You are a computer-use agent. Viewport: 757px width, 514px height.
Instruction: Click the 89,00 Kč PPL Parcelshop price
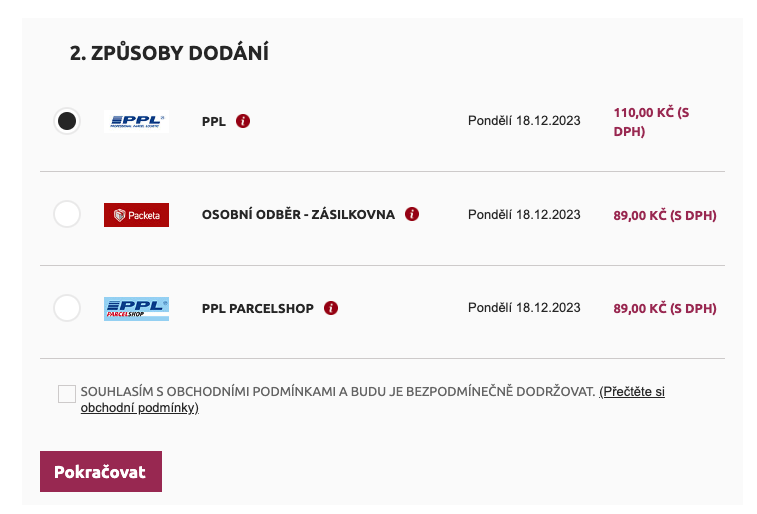(665, 308)
